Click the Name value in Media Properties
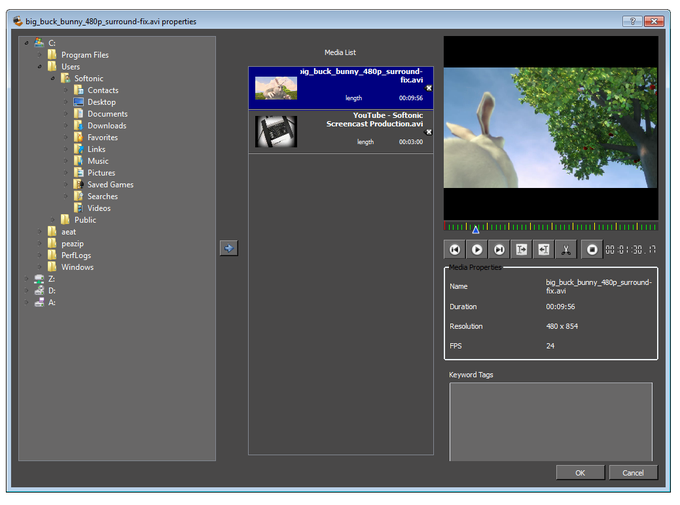 (598, 286)
